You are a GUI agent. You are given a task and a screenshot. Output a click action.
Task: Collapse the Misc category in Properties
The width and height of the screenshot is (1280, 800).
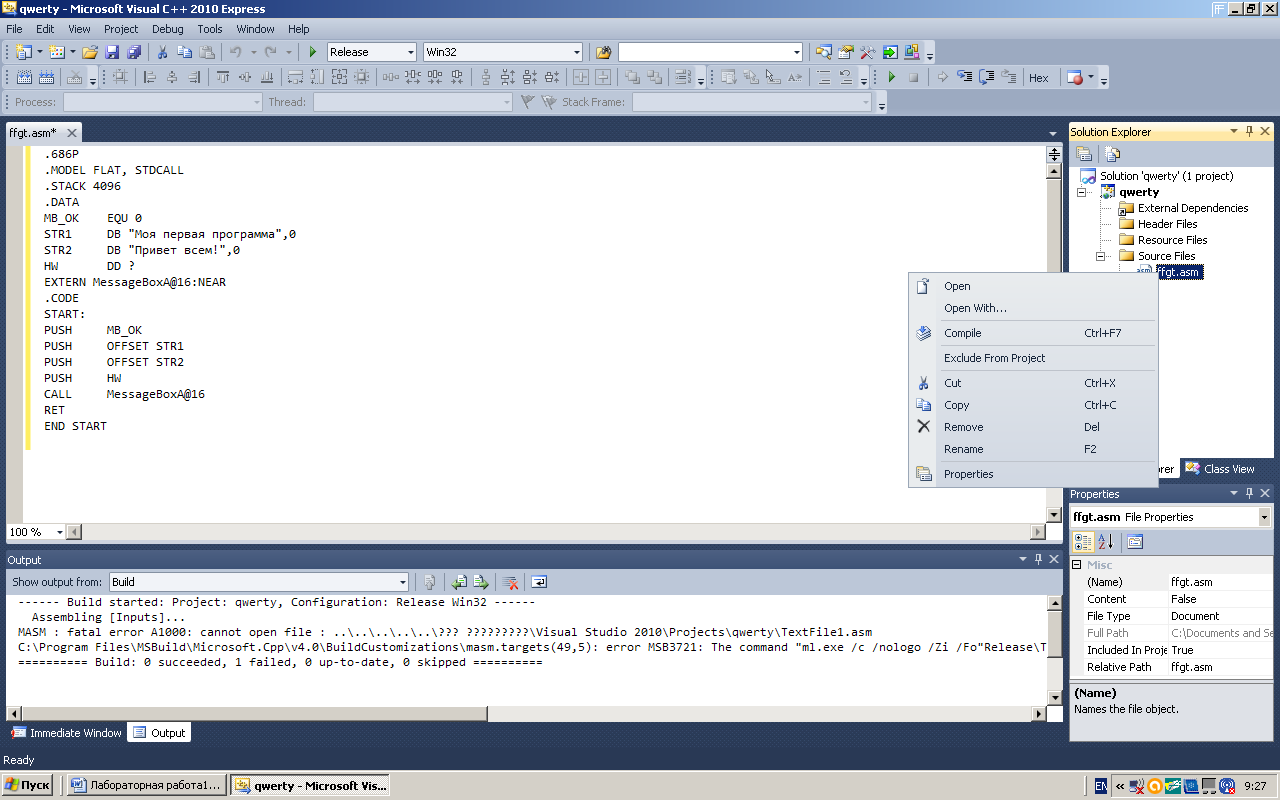tap(1076, 565)
